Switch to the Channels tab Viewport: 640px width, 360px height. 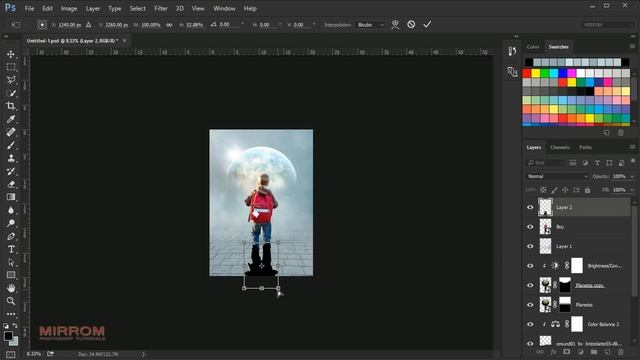pyautogui.click(x=560, y=147)
